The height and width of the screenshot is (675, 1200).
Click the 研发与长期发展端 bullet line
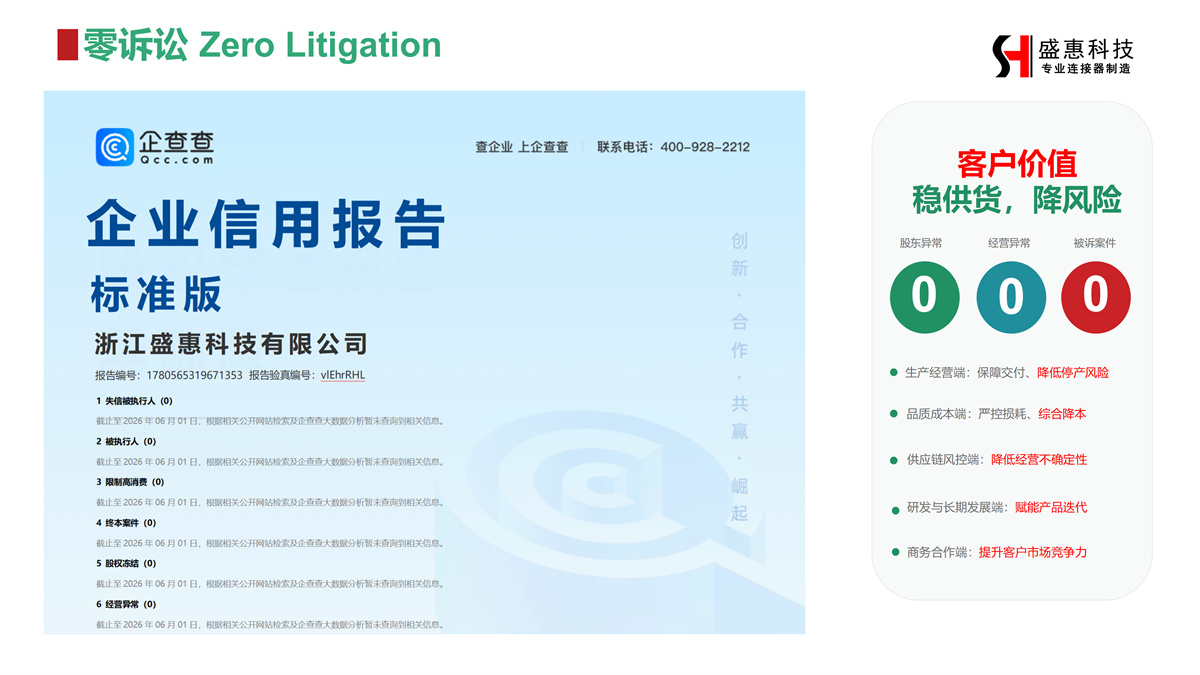click(989, 507)
